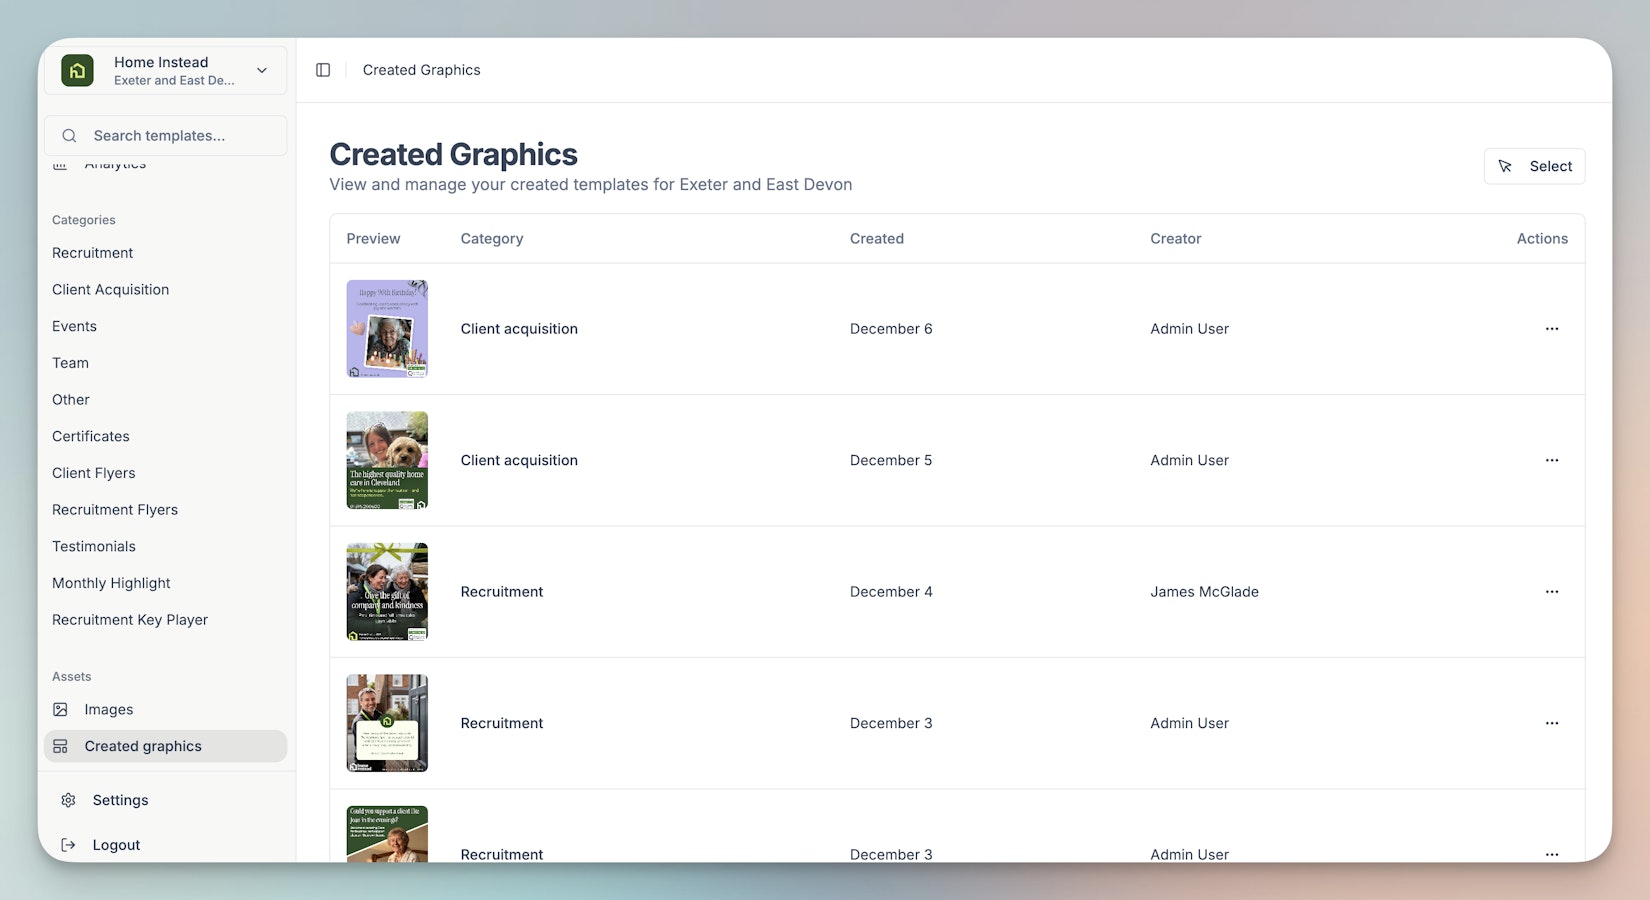Go to Testimonials category

click(x=94, y=546)
